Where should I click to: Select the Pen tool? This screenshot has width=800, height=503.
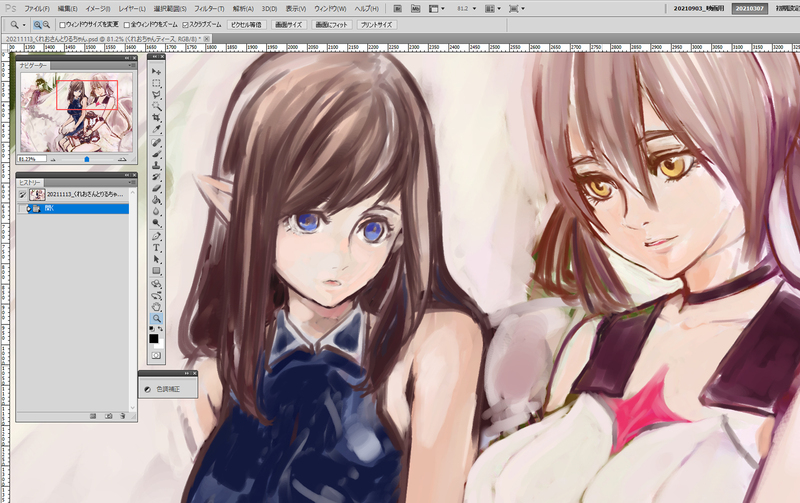[x=157, y=237]
